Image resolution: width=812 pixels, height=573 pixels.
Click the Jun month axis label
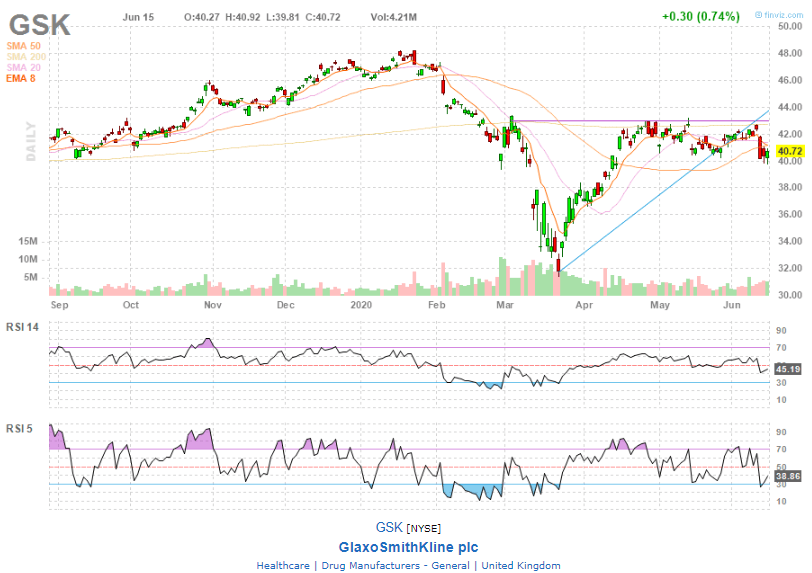coord(732,305)
